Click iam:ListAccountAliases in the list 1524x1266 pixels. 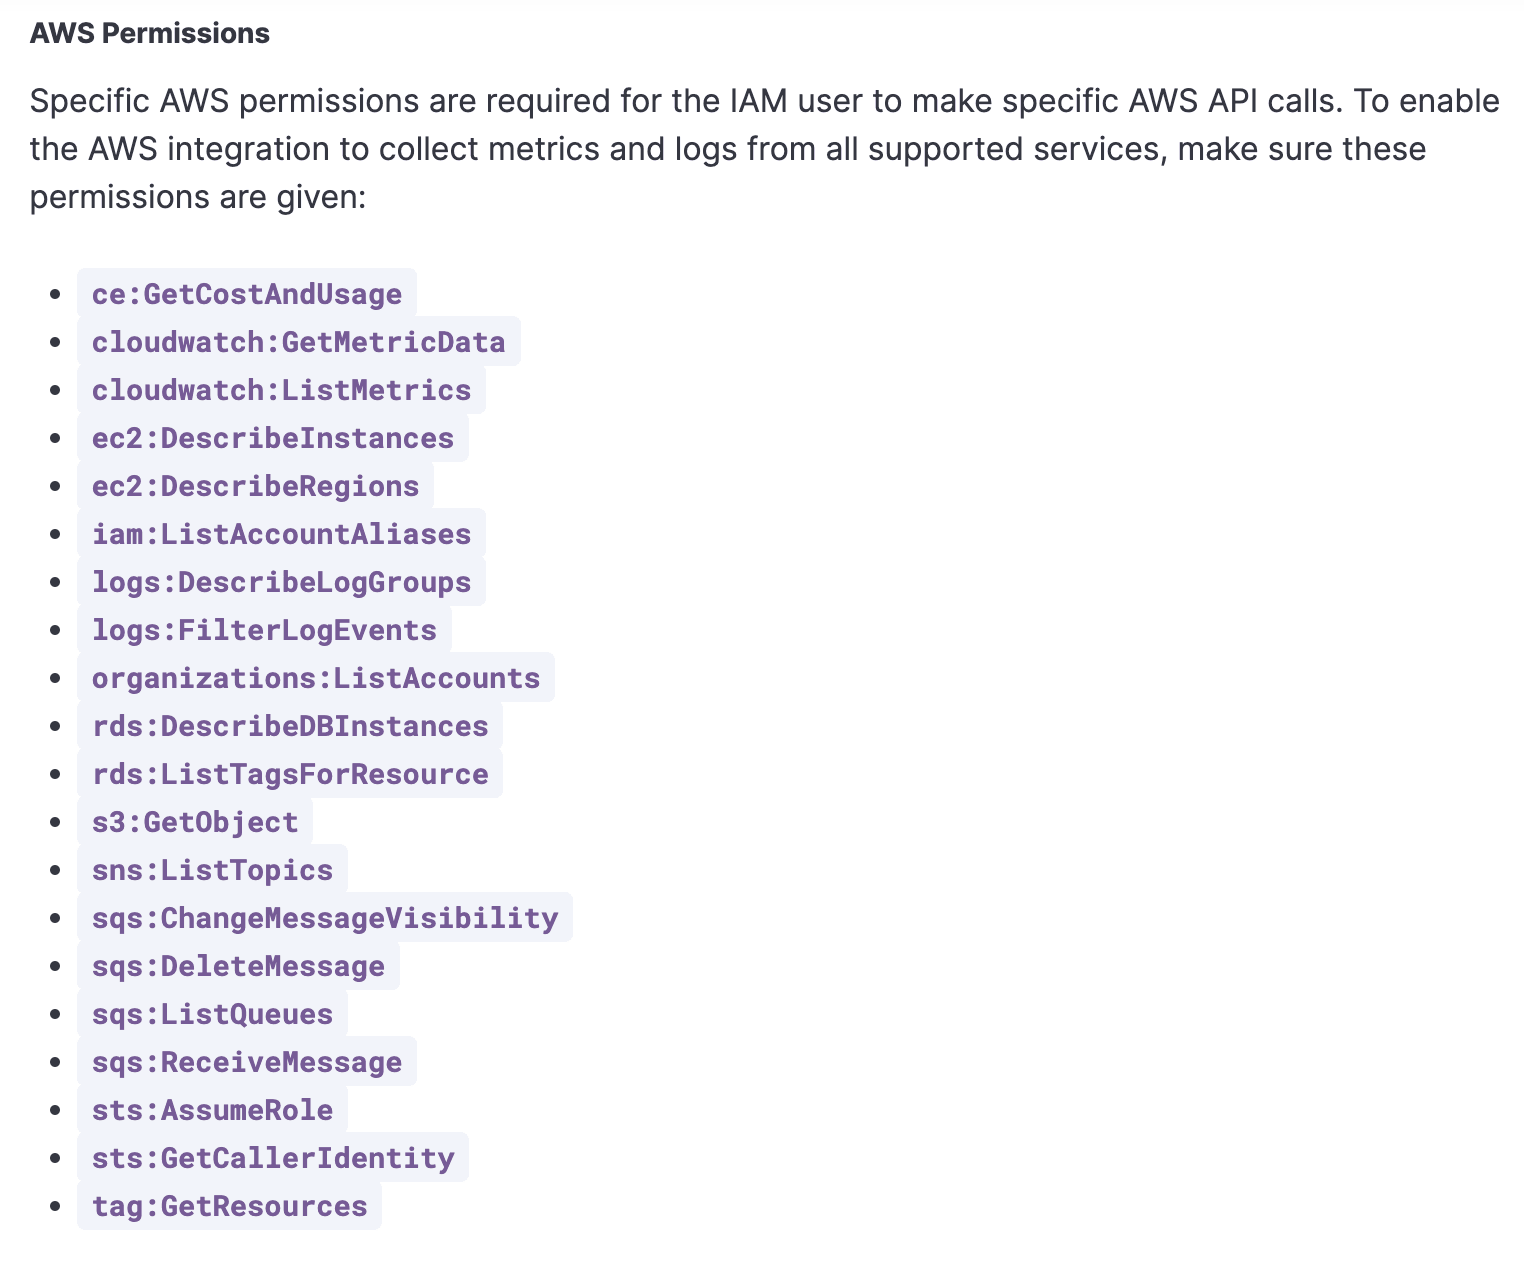click(x=281, y=534)
